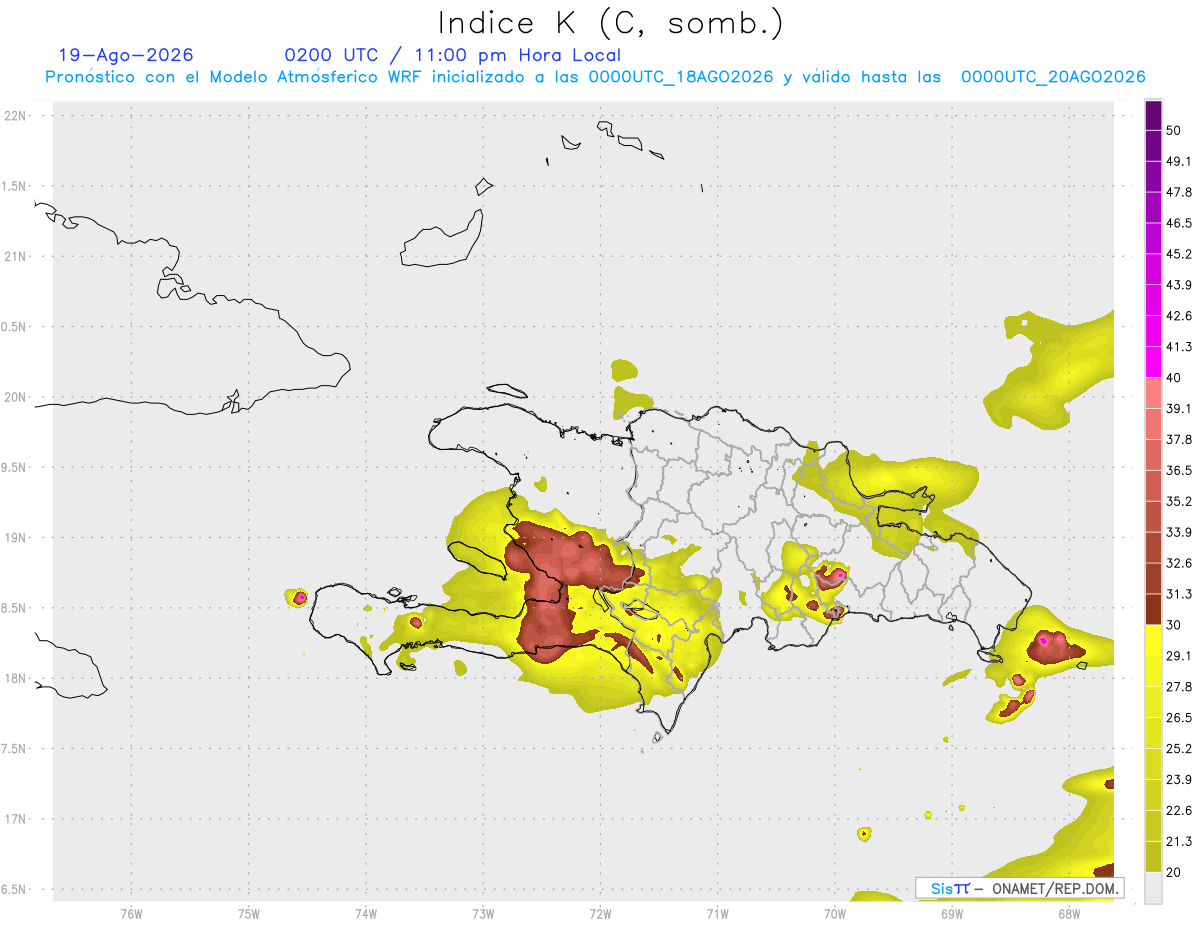The width and height of the screenshot is (1200, 927).
Task: Click the '17N' latitude axis label
Action: point(17,819)
